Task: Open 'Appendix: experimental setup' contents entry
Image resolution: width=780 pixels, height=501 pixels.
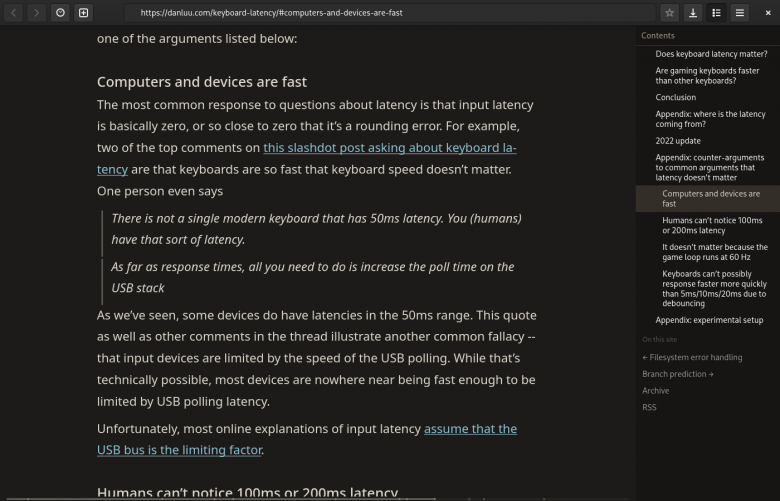Action: pos(709,320)
